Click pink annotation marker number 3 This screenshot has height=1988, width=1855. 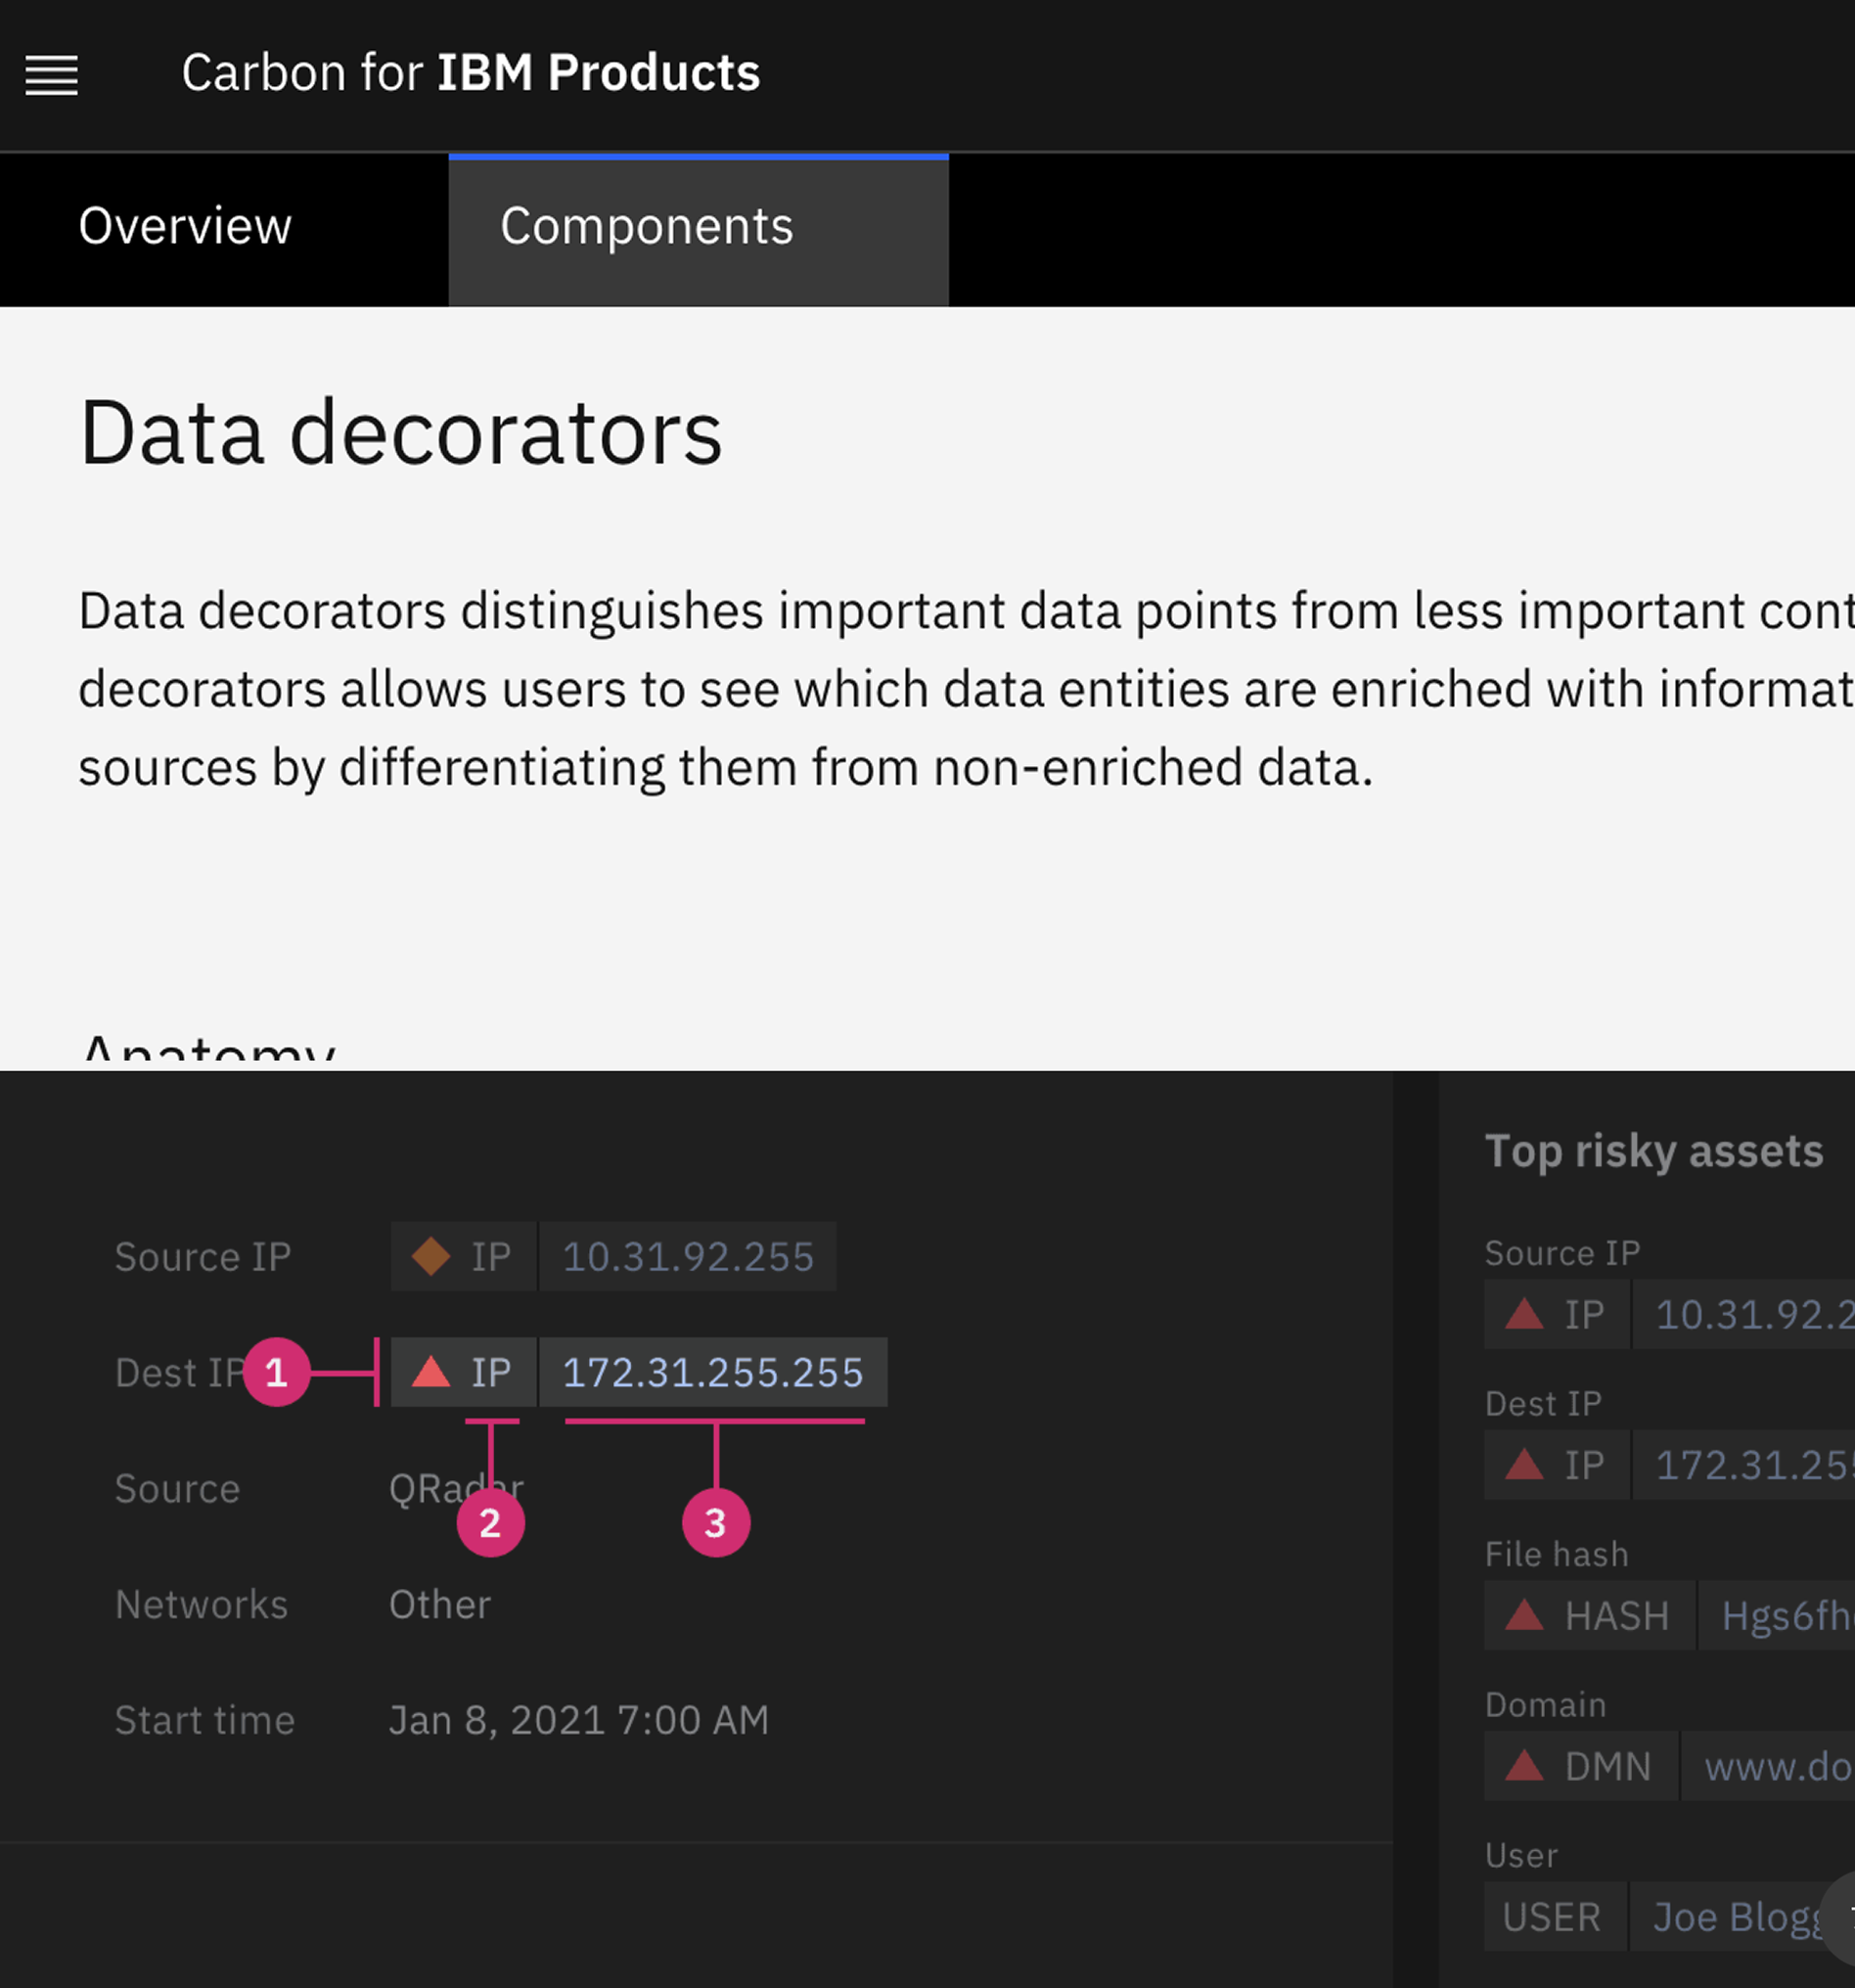[716, 1523]
